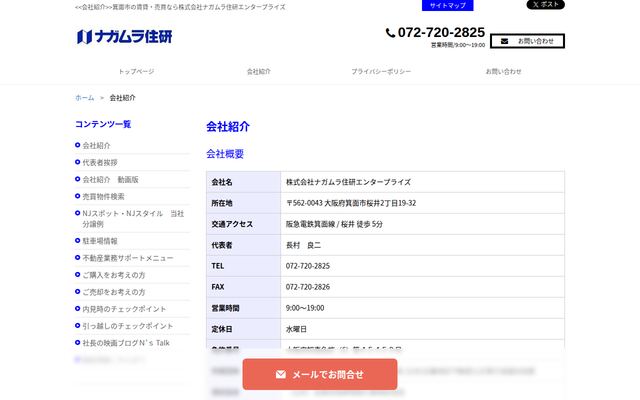The height and width of the screenshot is (400, 640).
Task: Click 会社紹介 in the breadcrumb
Action: pos(122,98)
